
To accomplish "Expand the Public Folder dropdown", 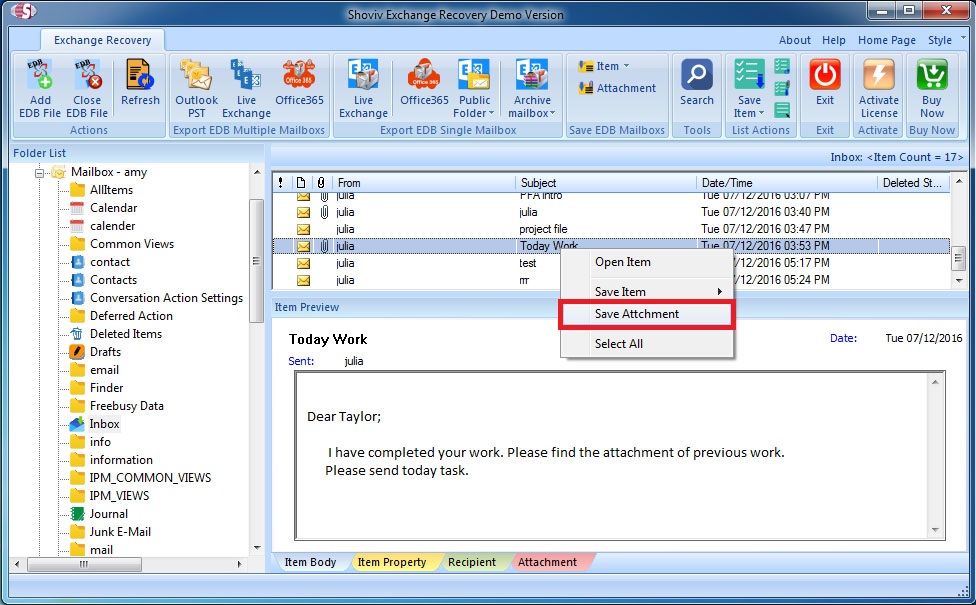I will pos(475,113).
